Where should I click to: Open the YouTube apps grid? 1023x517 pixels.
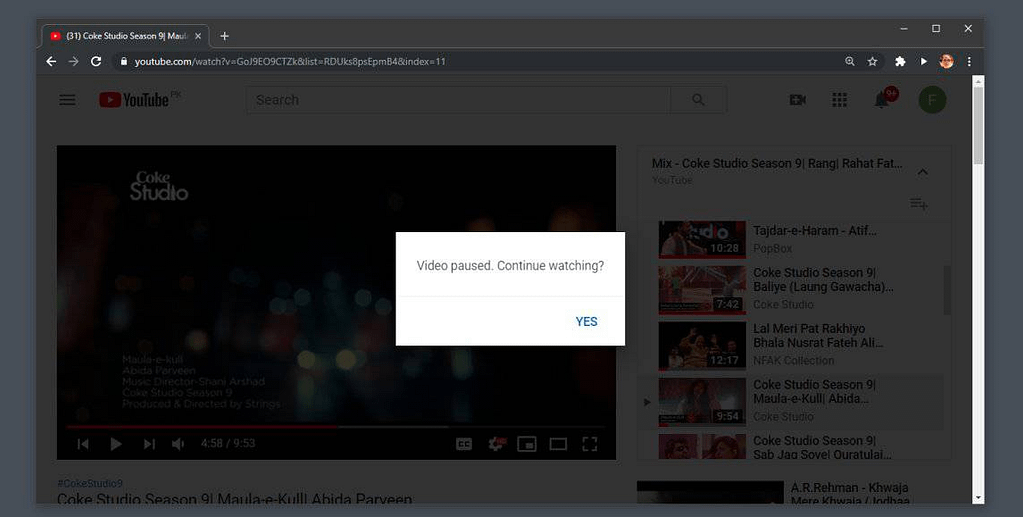click(840, 100)
